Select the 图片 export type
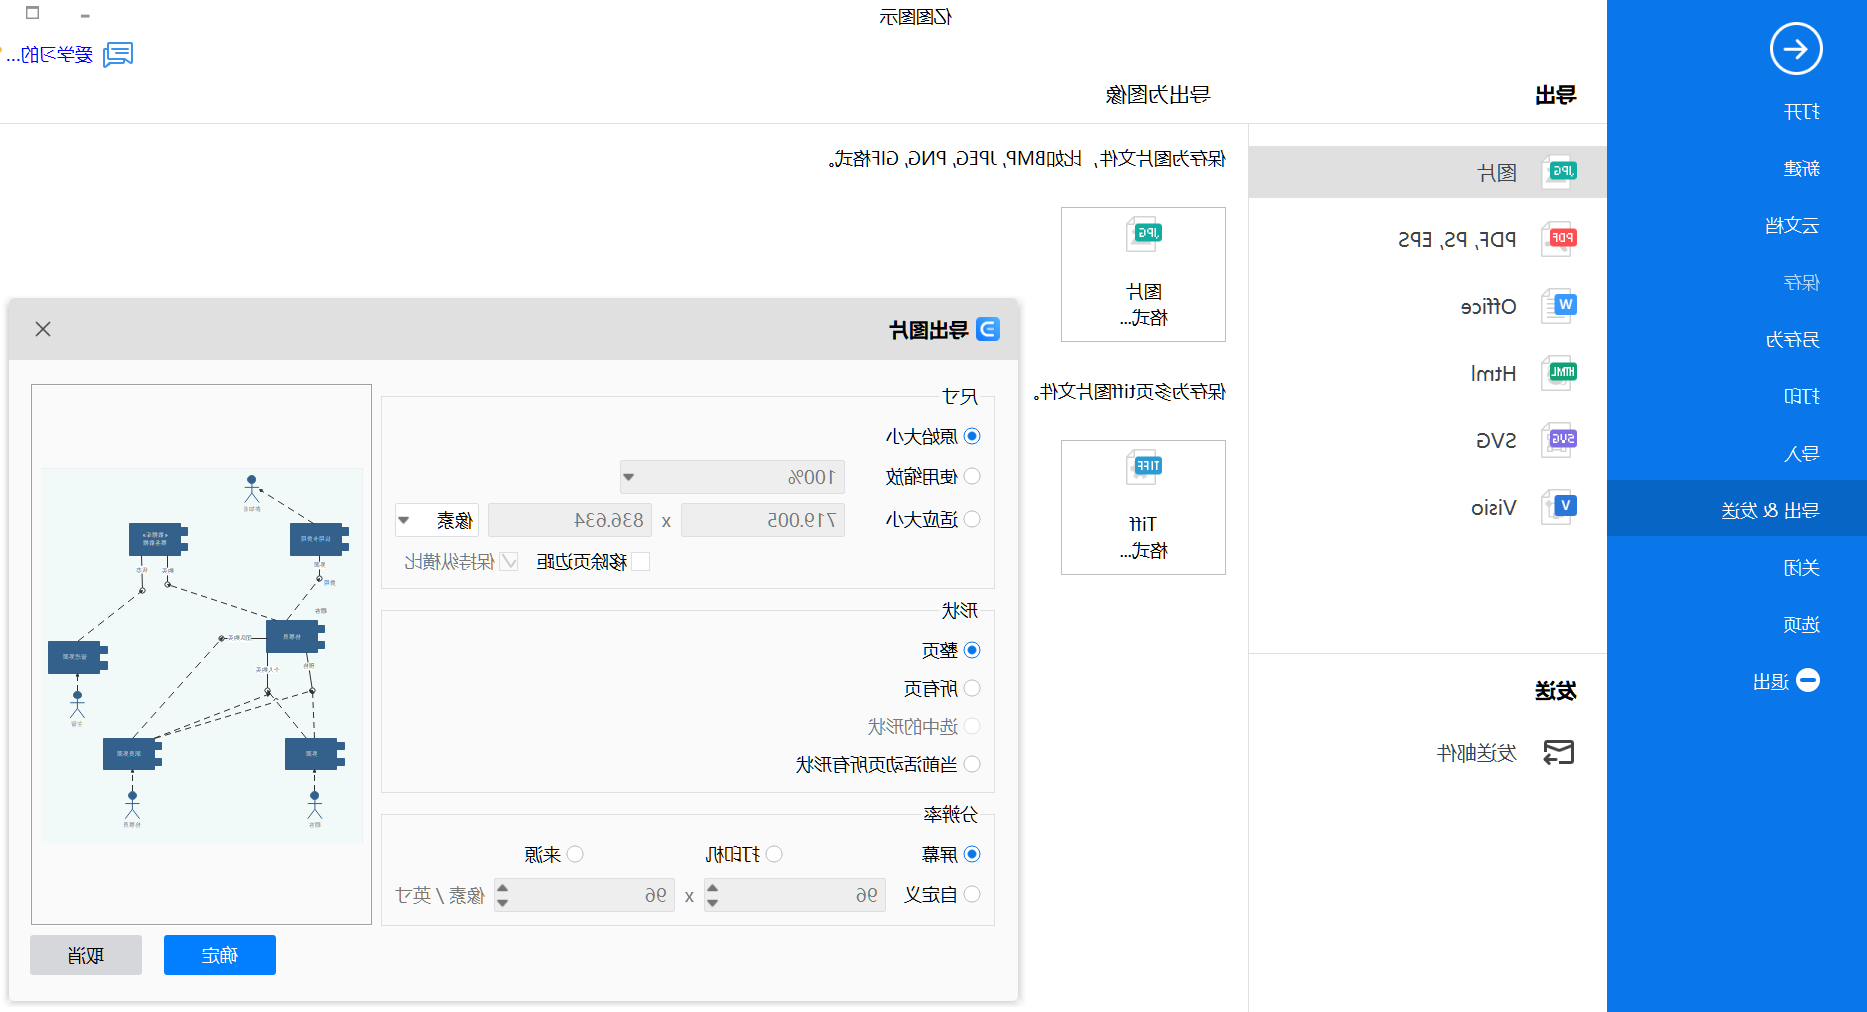This screenshot has height=1012, width=1867. coord(1428,172)
